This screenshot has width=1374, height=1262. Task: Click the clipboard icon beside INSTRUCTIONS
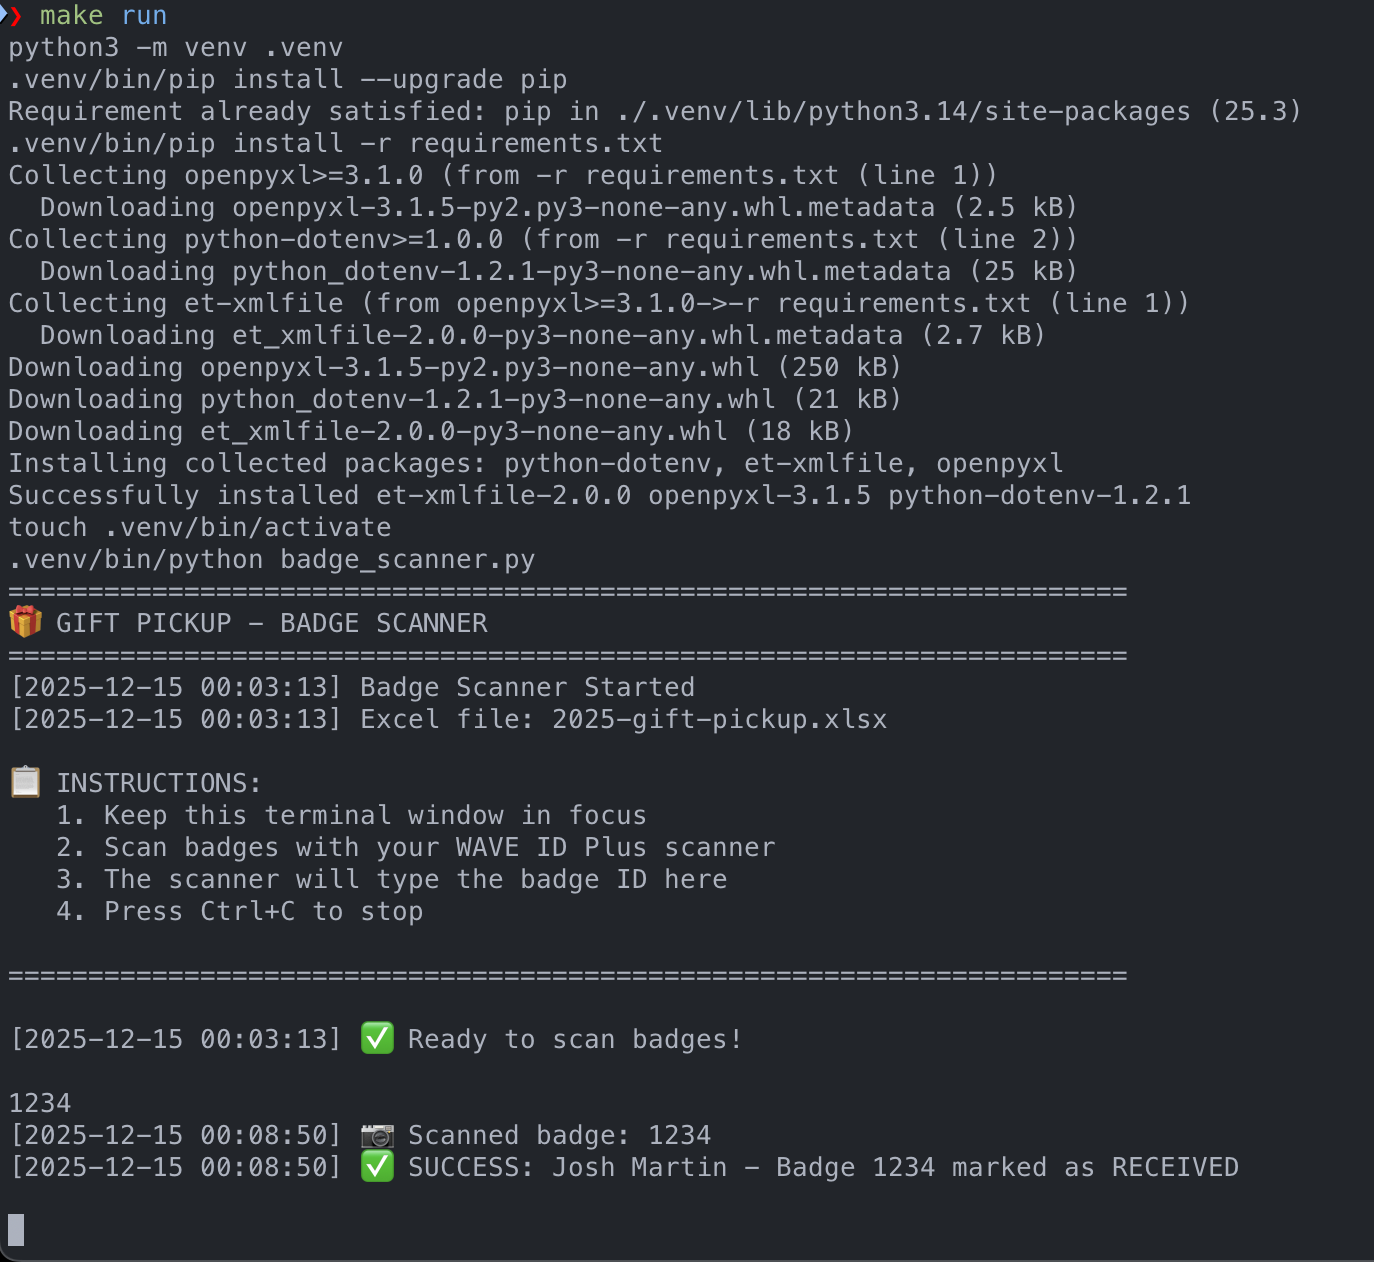click(x=25, y=782)
